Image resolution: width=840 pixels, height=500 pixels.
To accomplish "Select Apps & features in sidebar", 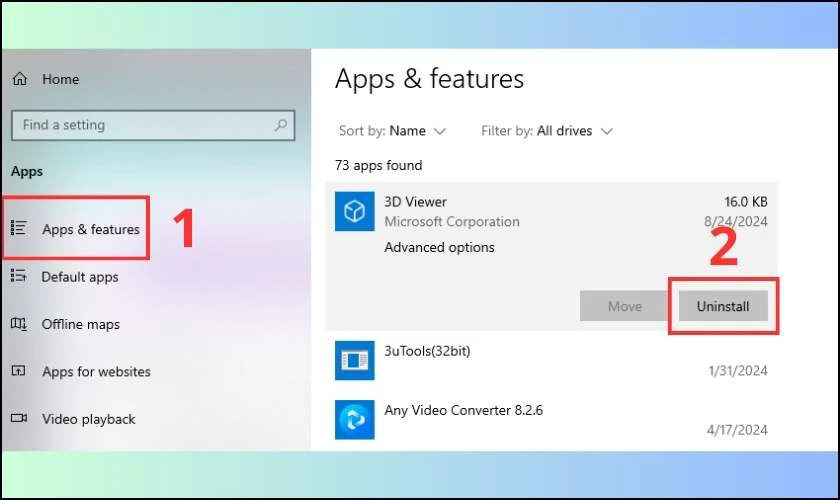I will tap(91, 229).
